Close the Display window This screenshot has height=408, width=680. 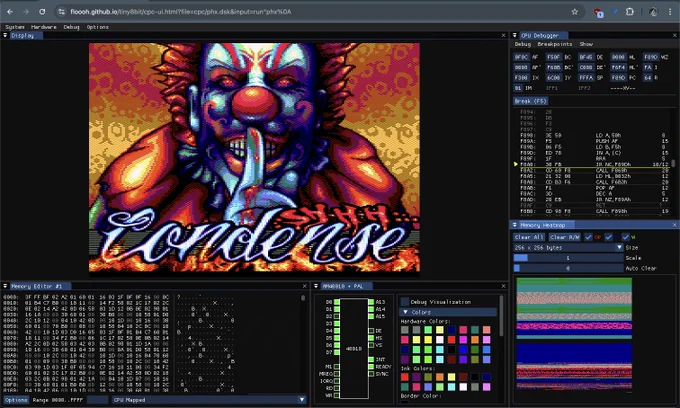pos(503,35)
